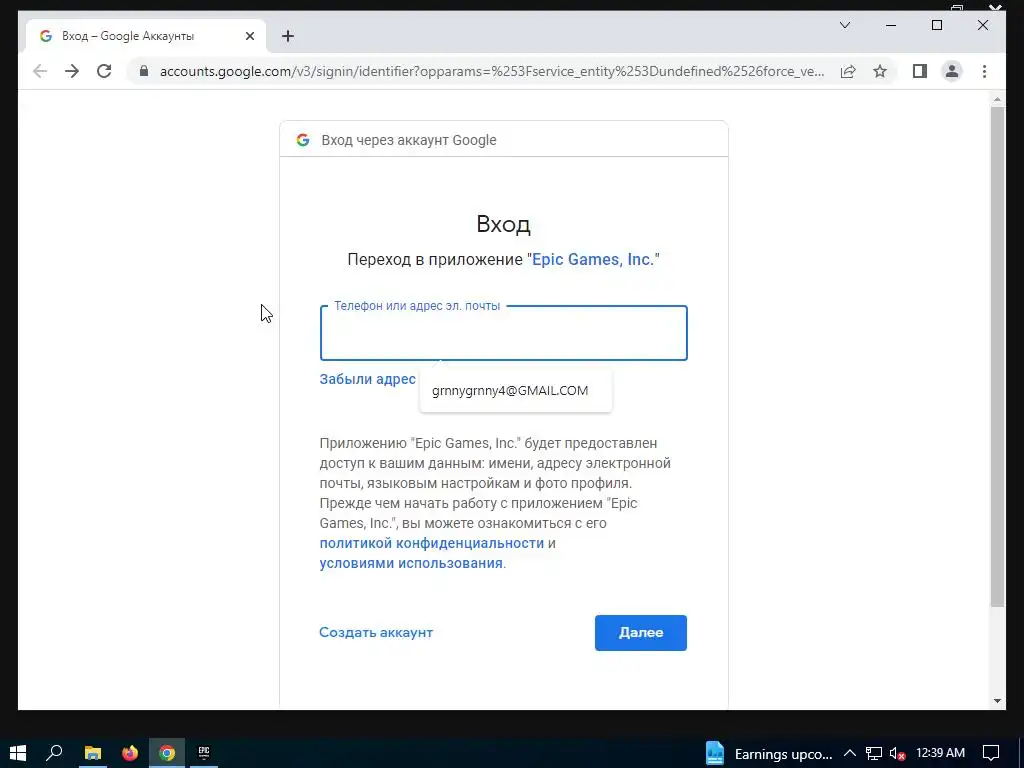This screenshot has width=1024, height=768.
Task: Reload the page with refresh icon
Action: 104,71
